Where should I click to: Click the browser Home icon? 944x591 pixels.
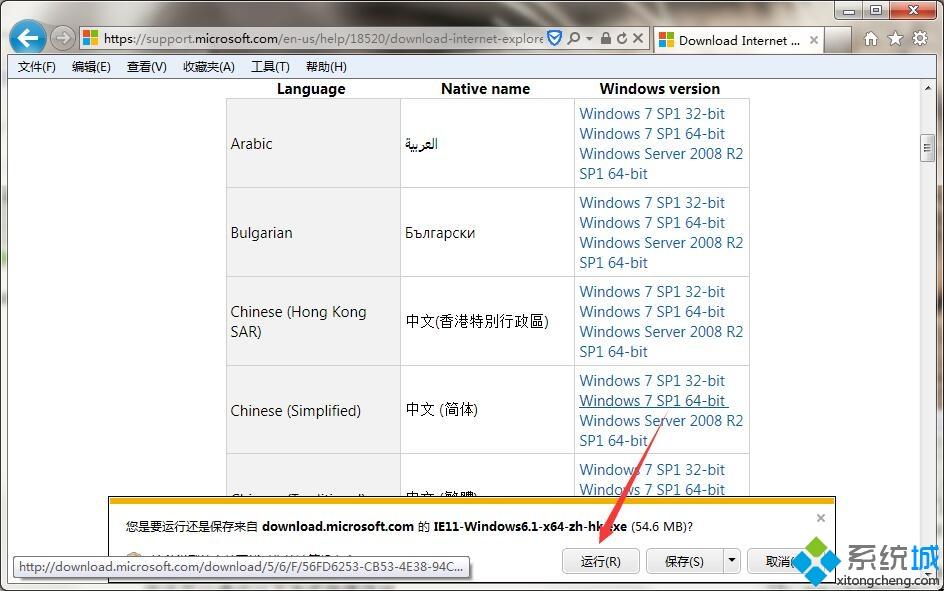coord(869,38)
